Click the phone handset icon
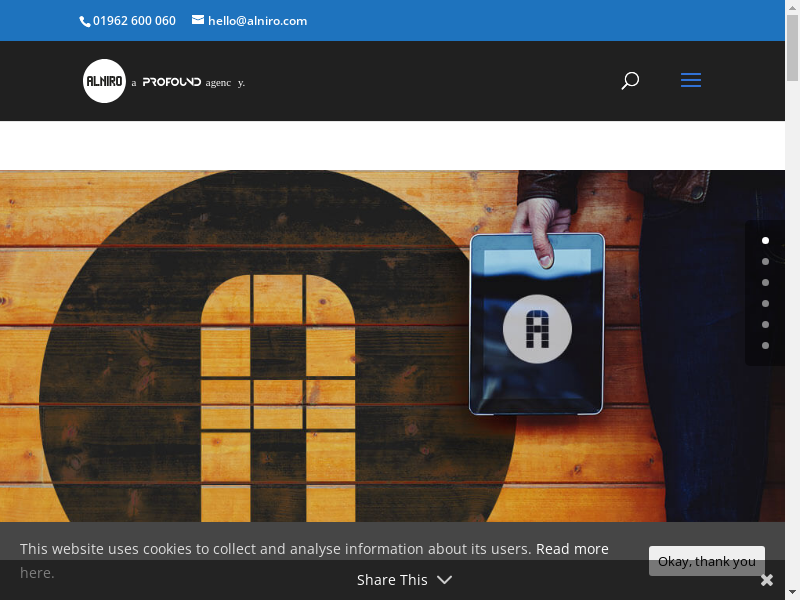 85,21
